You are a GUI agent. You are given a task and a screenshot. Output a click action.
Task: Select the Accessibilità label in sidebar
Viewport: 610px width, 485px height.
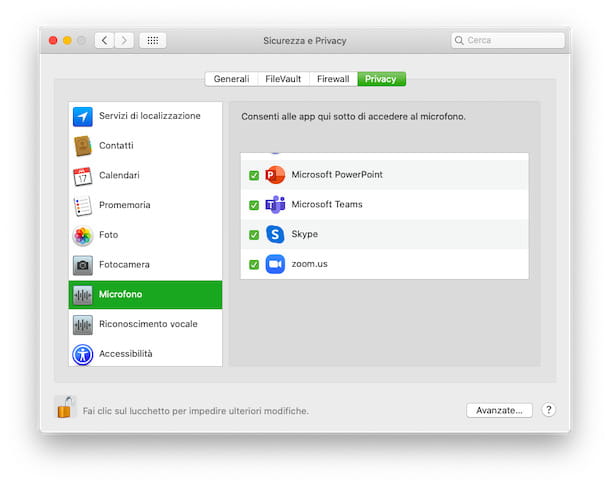click(126, 354)
